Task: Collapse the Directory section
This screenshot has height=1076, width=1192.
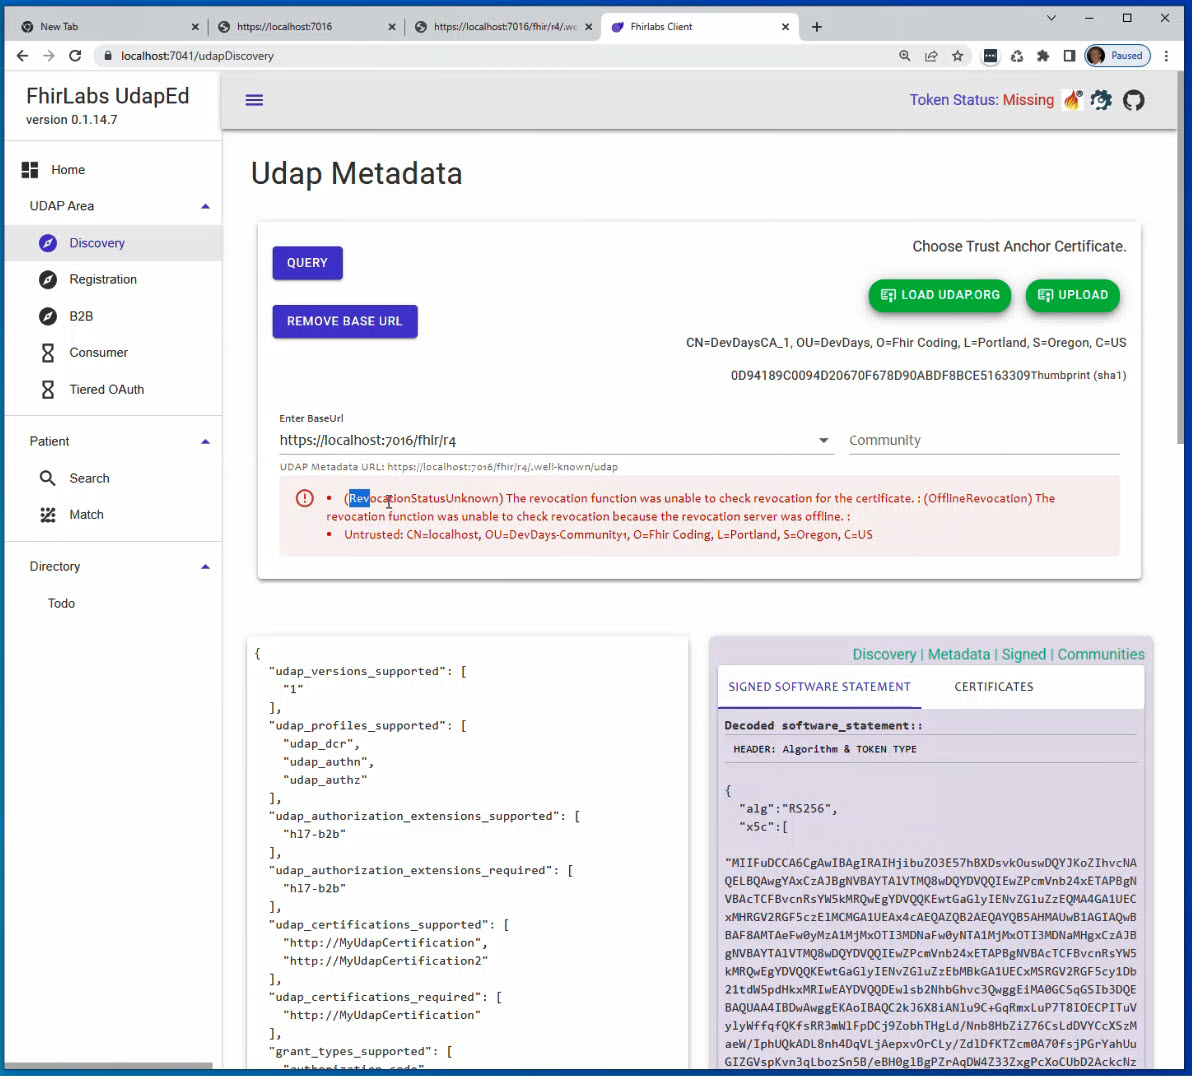Action: click(205, 566)
